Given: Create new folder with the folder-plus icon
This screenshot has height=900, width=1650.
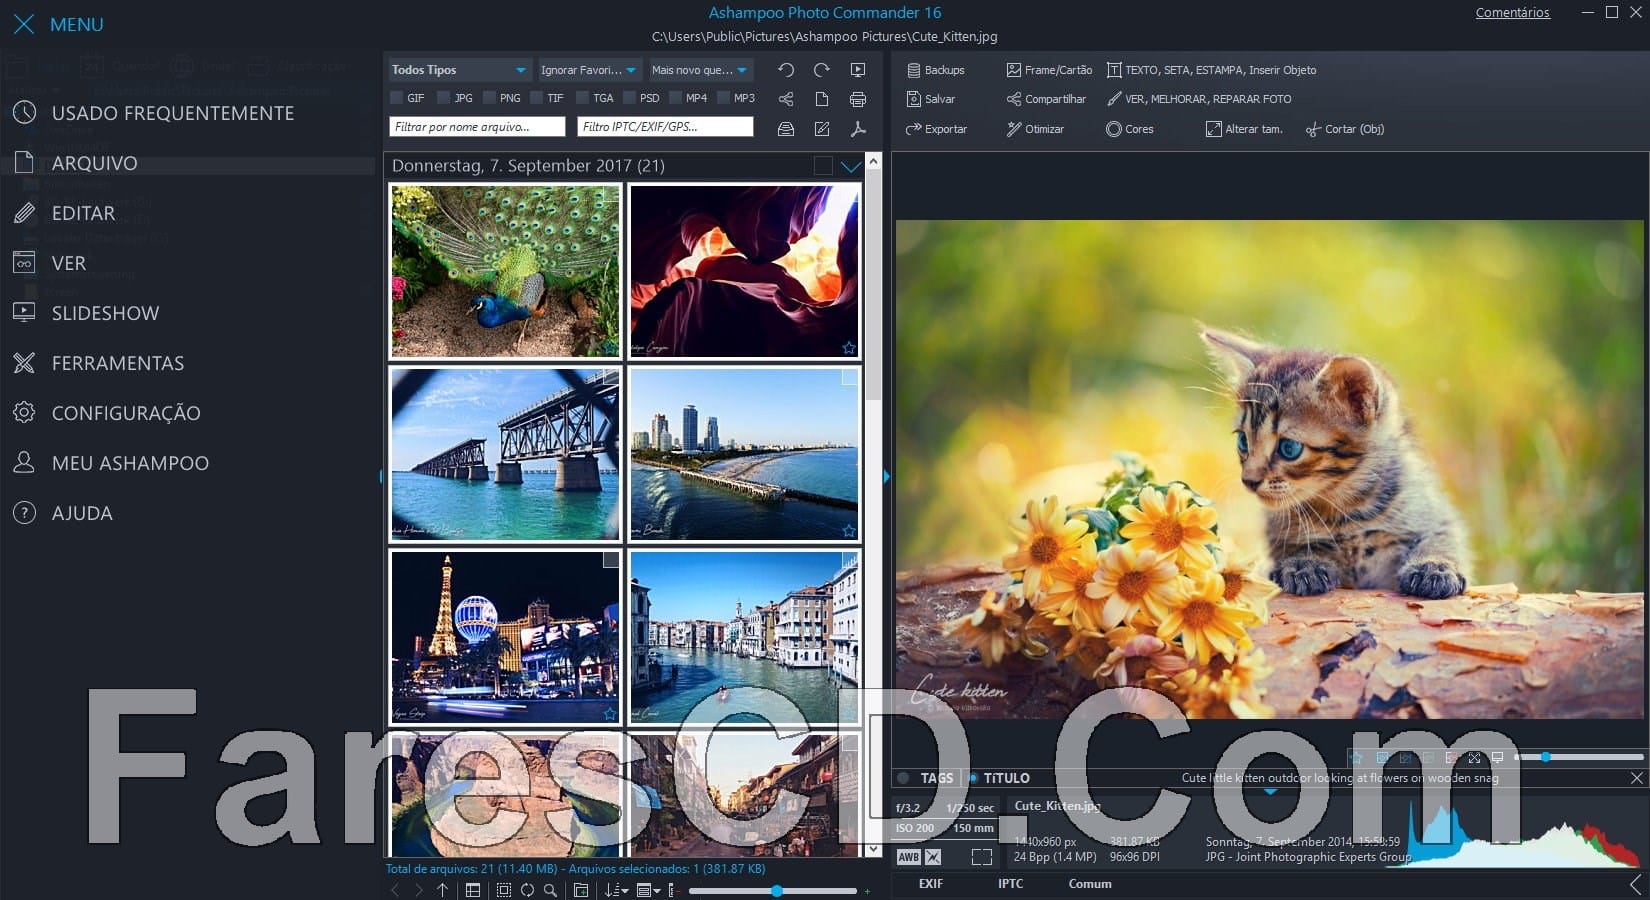Looking at the screenshot, I should [581, 890].
